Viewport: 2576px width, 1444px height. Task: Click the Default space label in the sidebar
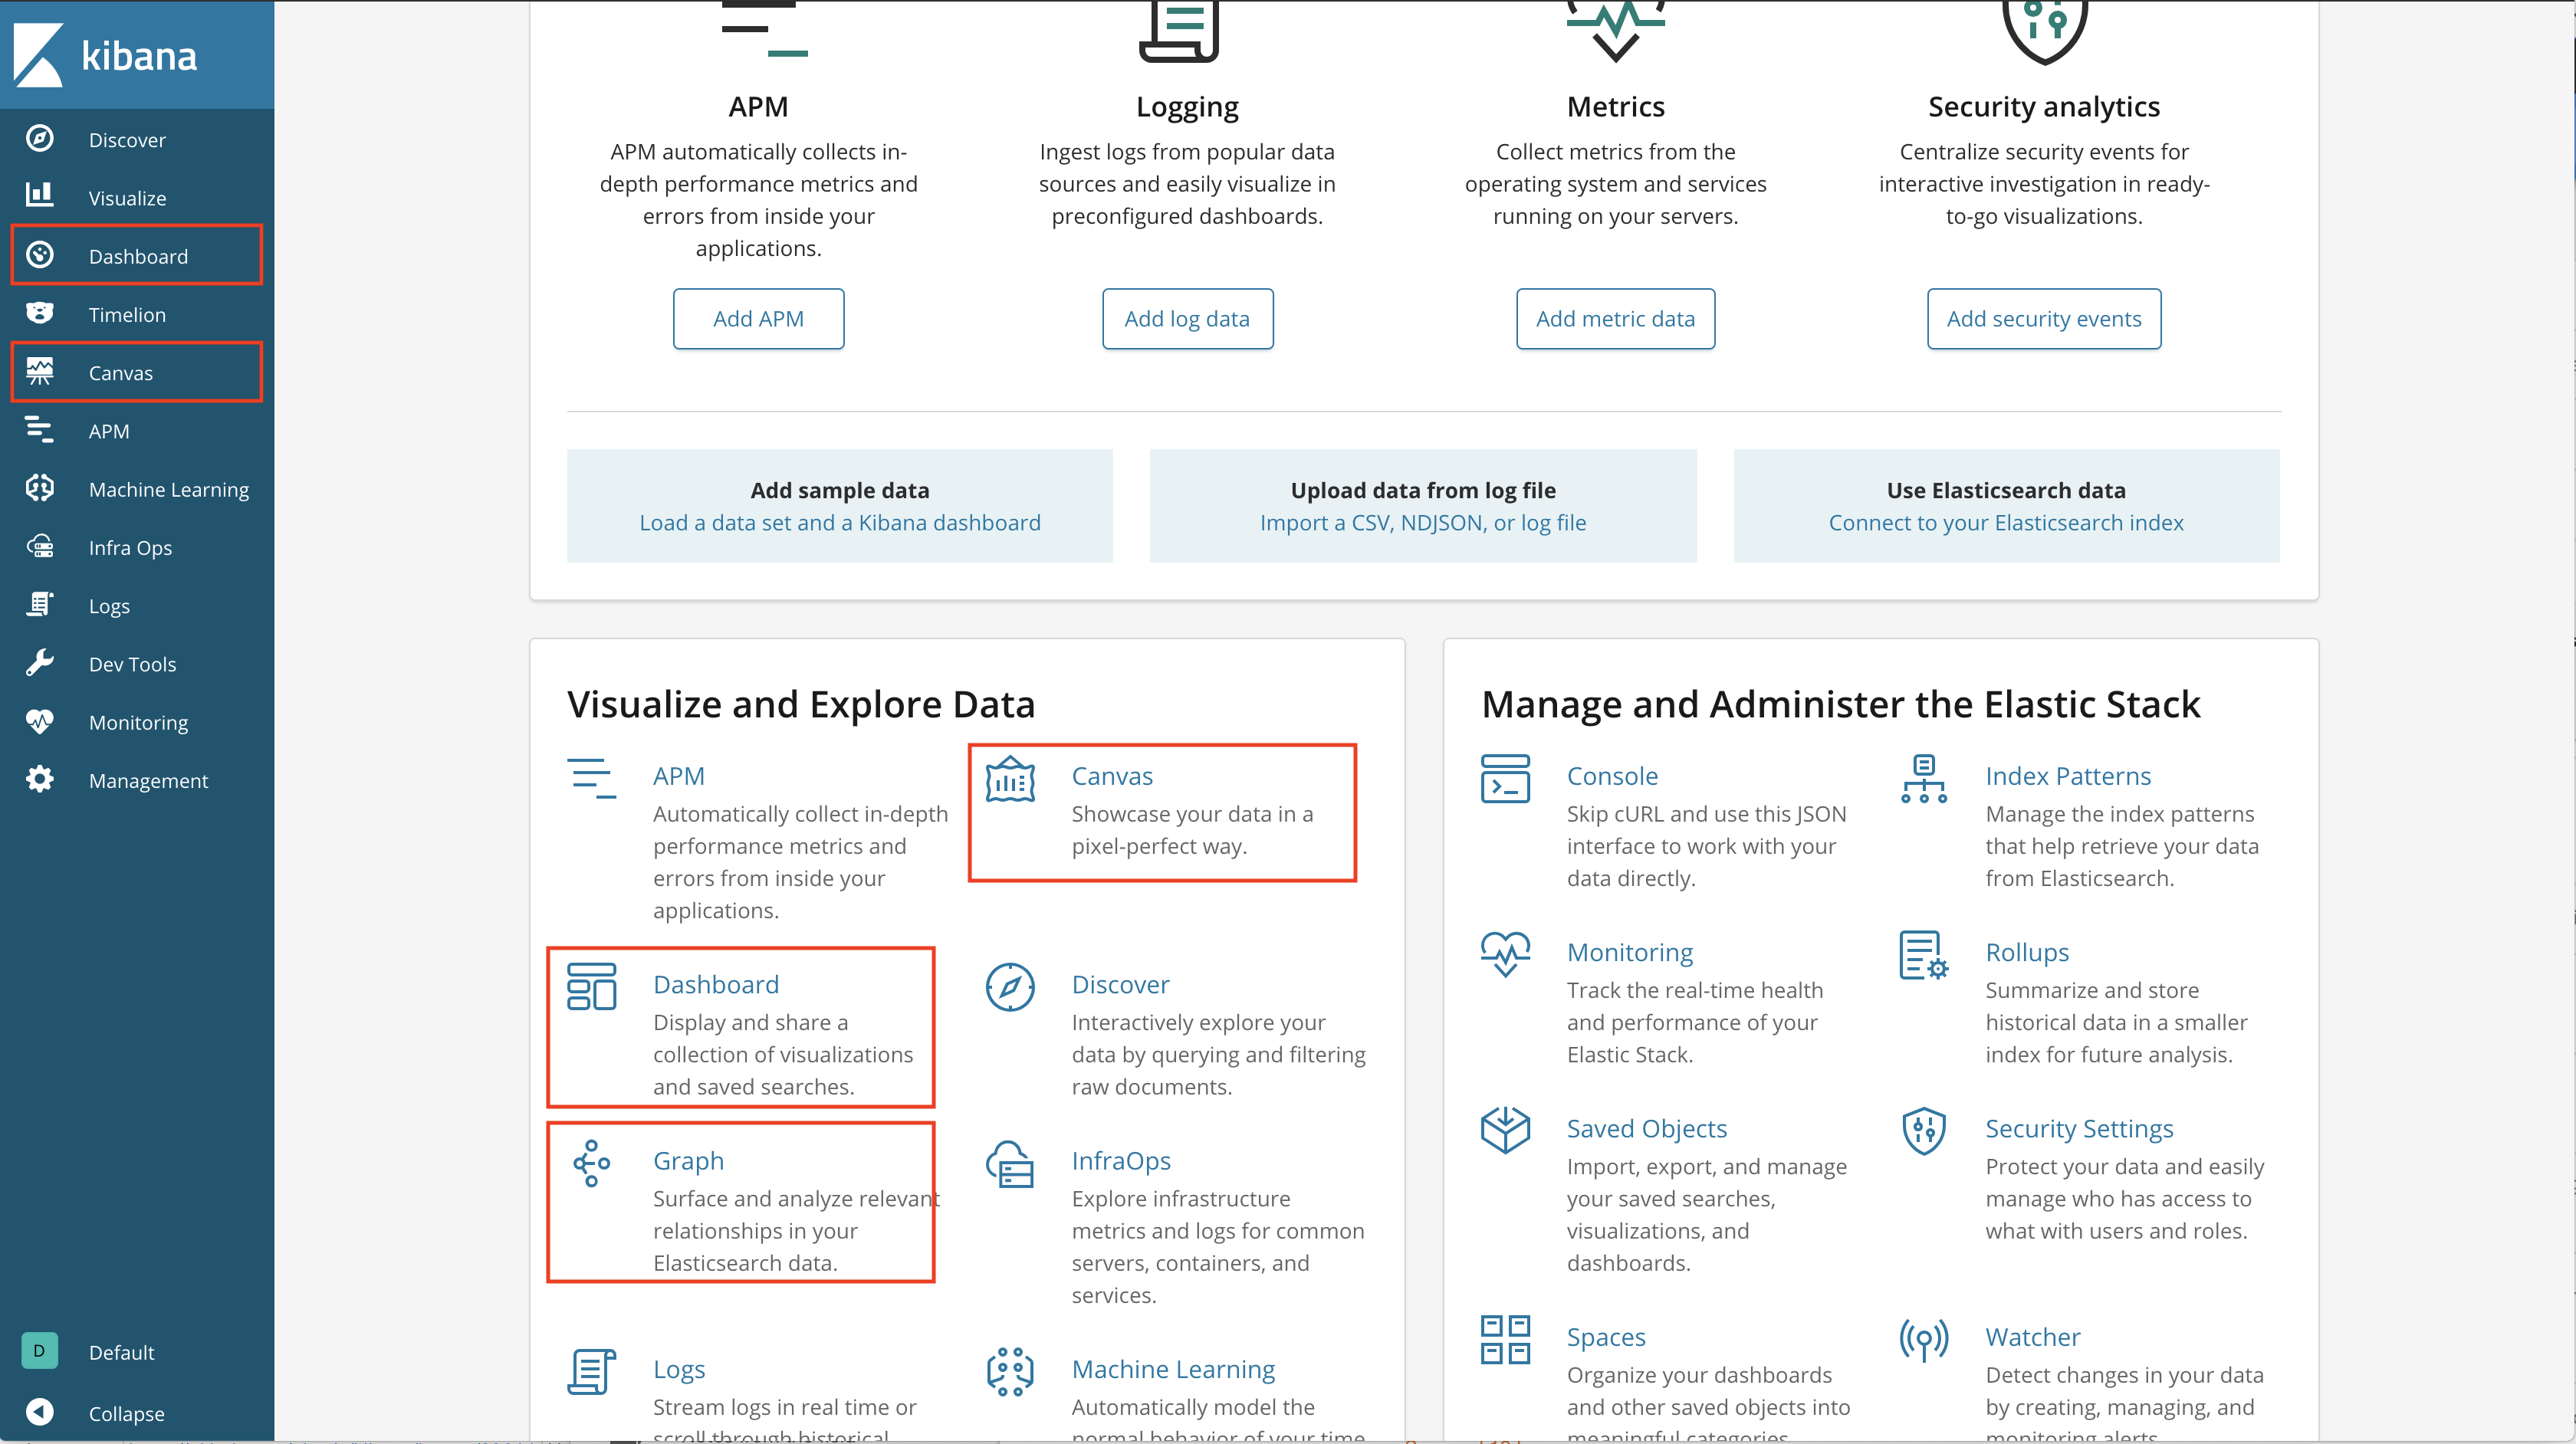[x=122, y=1353]
